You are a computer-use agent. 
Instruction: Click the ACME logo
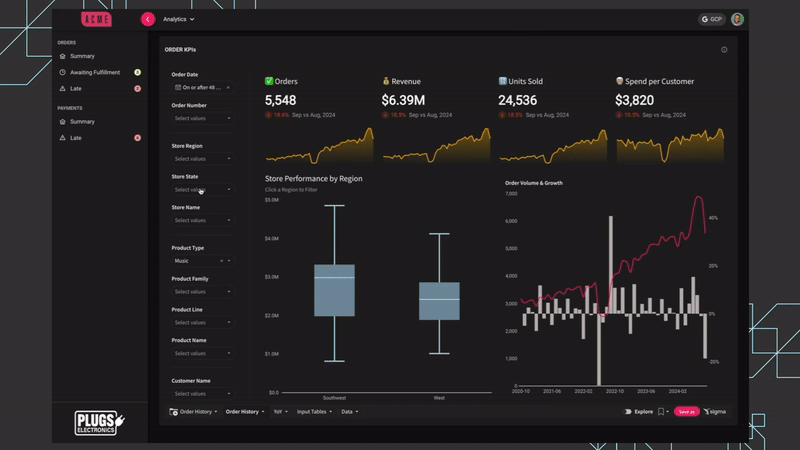[x=96, y=19]
